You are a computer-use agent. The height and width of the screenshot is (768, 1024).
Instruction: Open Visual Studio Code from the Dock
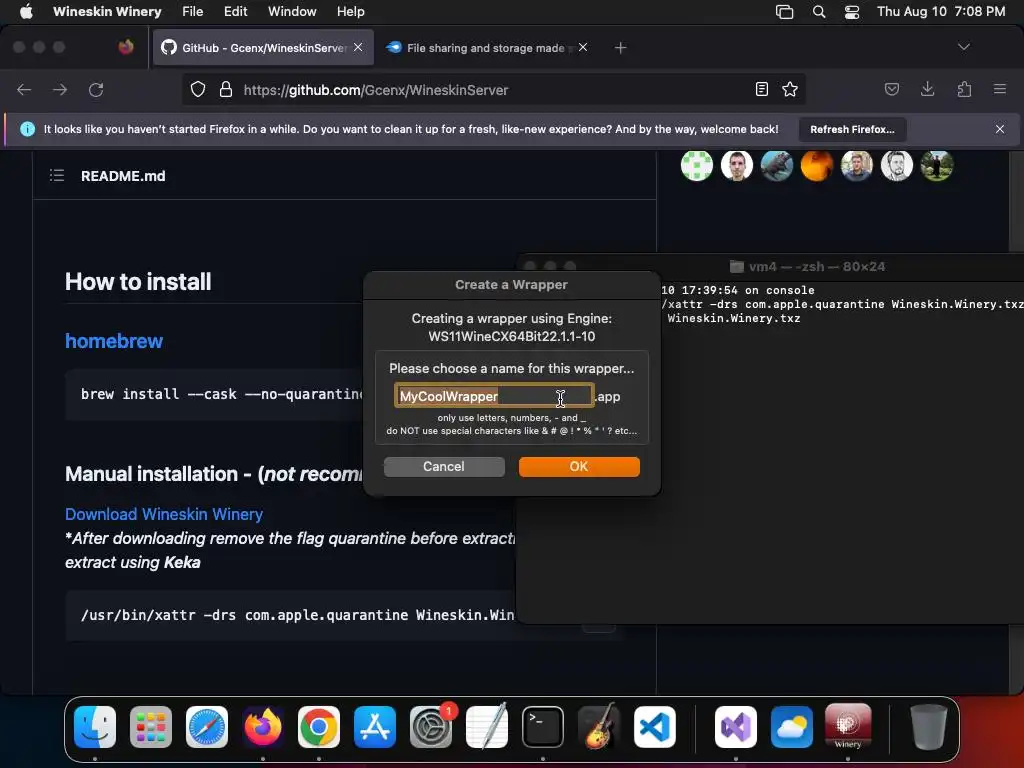tap(654, 727)
